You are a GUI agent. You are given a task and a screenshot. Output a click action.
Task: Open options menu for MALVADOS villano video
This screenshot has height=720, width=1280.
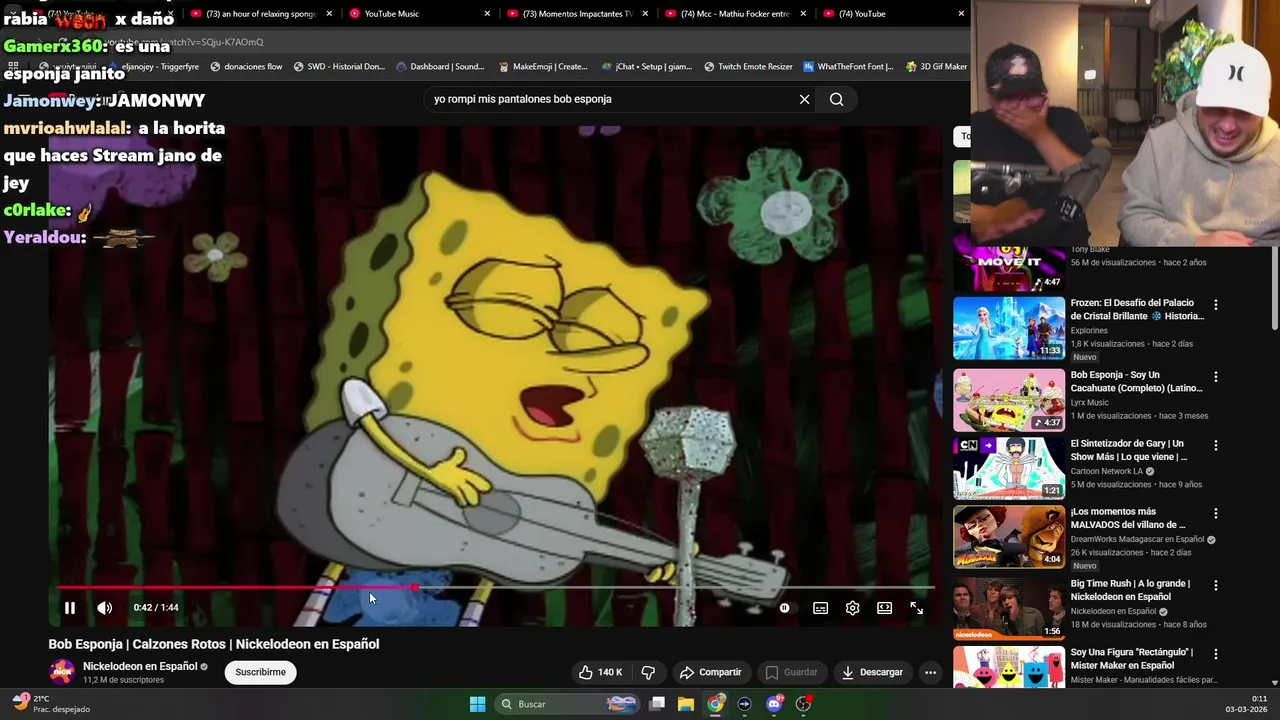1216,513
